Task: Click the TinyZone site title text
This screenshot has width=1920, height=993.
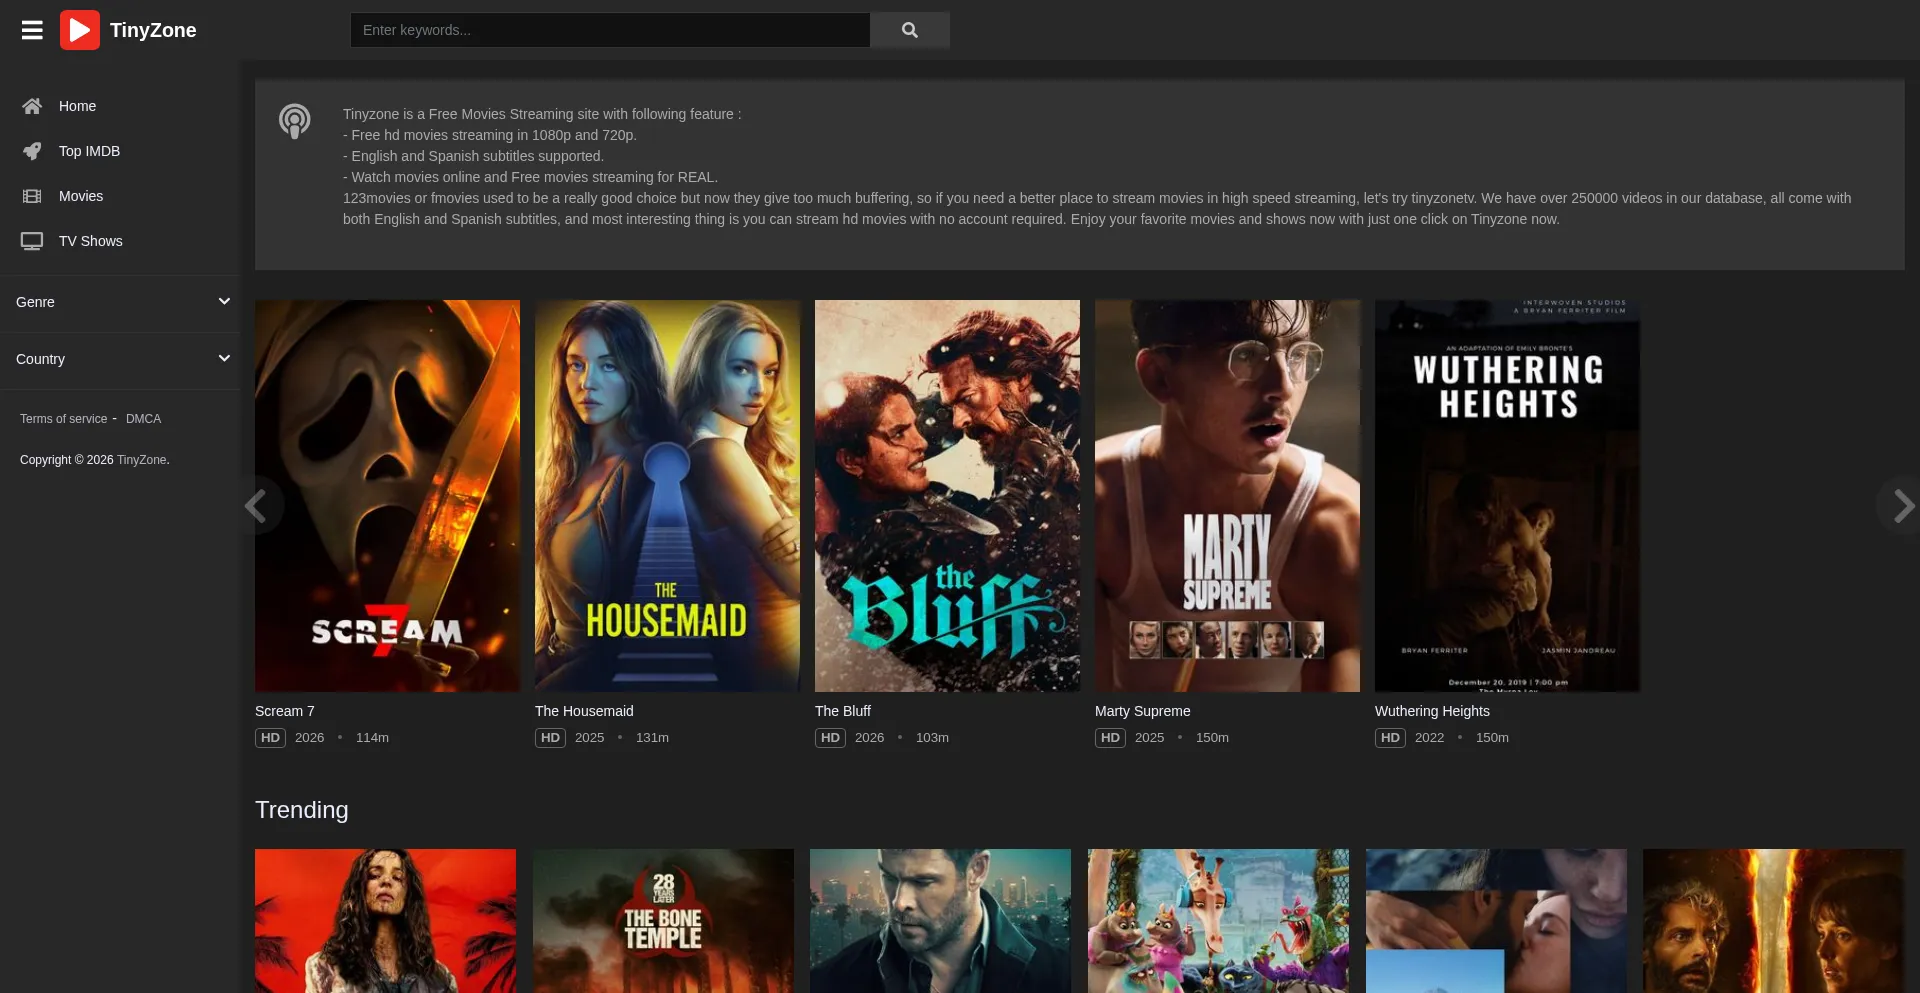Action: pyautogui.click(x=153, y=30)
